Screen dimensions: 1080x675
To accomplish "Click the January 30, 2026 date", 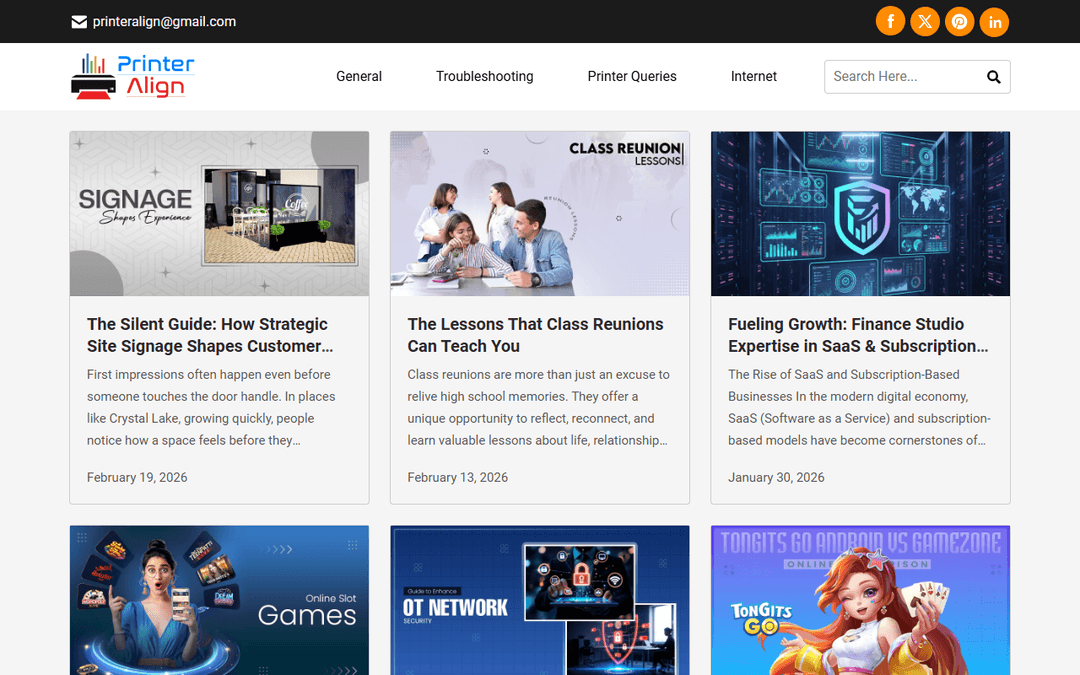I will 776,477.
